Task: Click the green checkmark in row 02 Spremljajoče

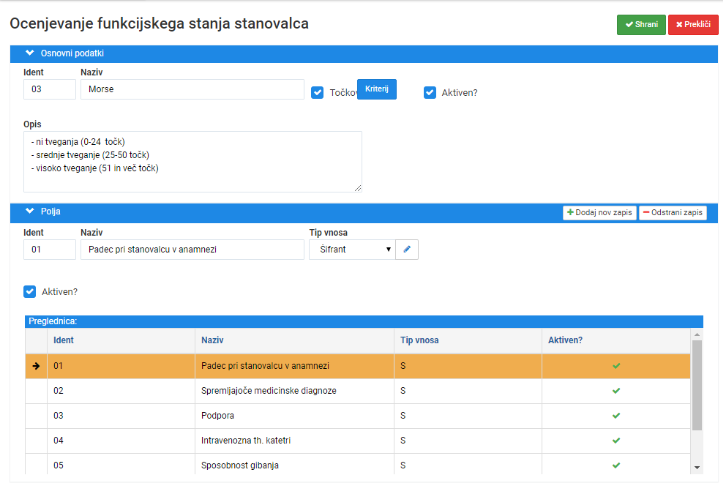Action: (616, 391)
